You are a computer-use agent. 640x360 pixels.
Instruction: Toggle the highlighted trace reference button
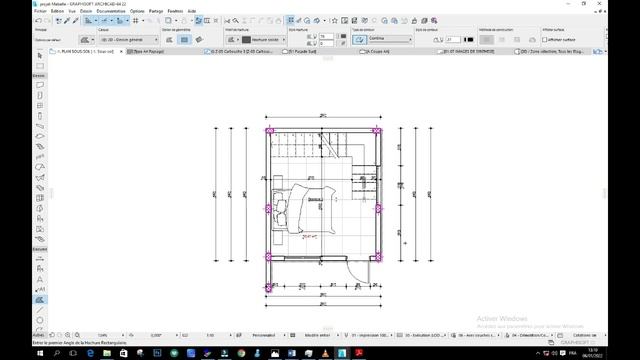(x=198, y=20)
